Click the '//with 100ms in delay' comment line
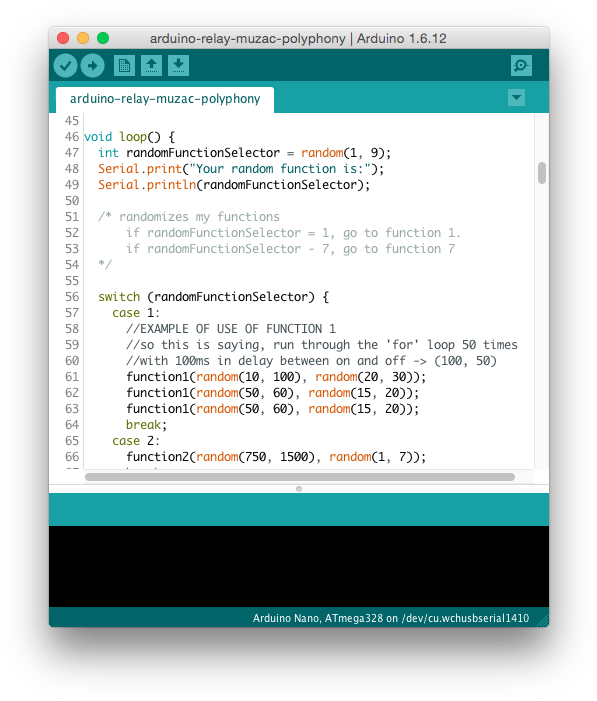This screenshot has width=597, height=701. coord(311,361)
